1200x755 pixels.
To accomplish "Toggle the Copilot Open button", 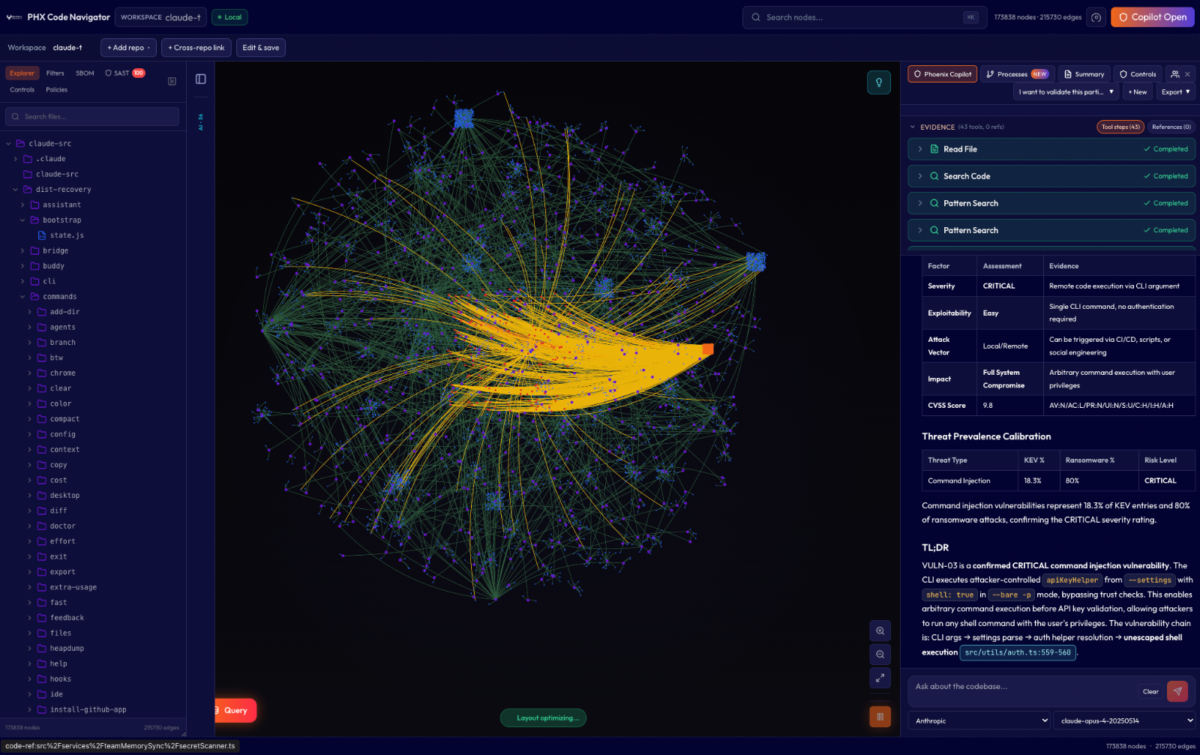I will pyautogui.click(x=1152, y=17).
